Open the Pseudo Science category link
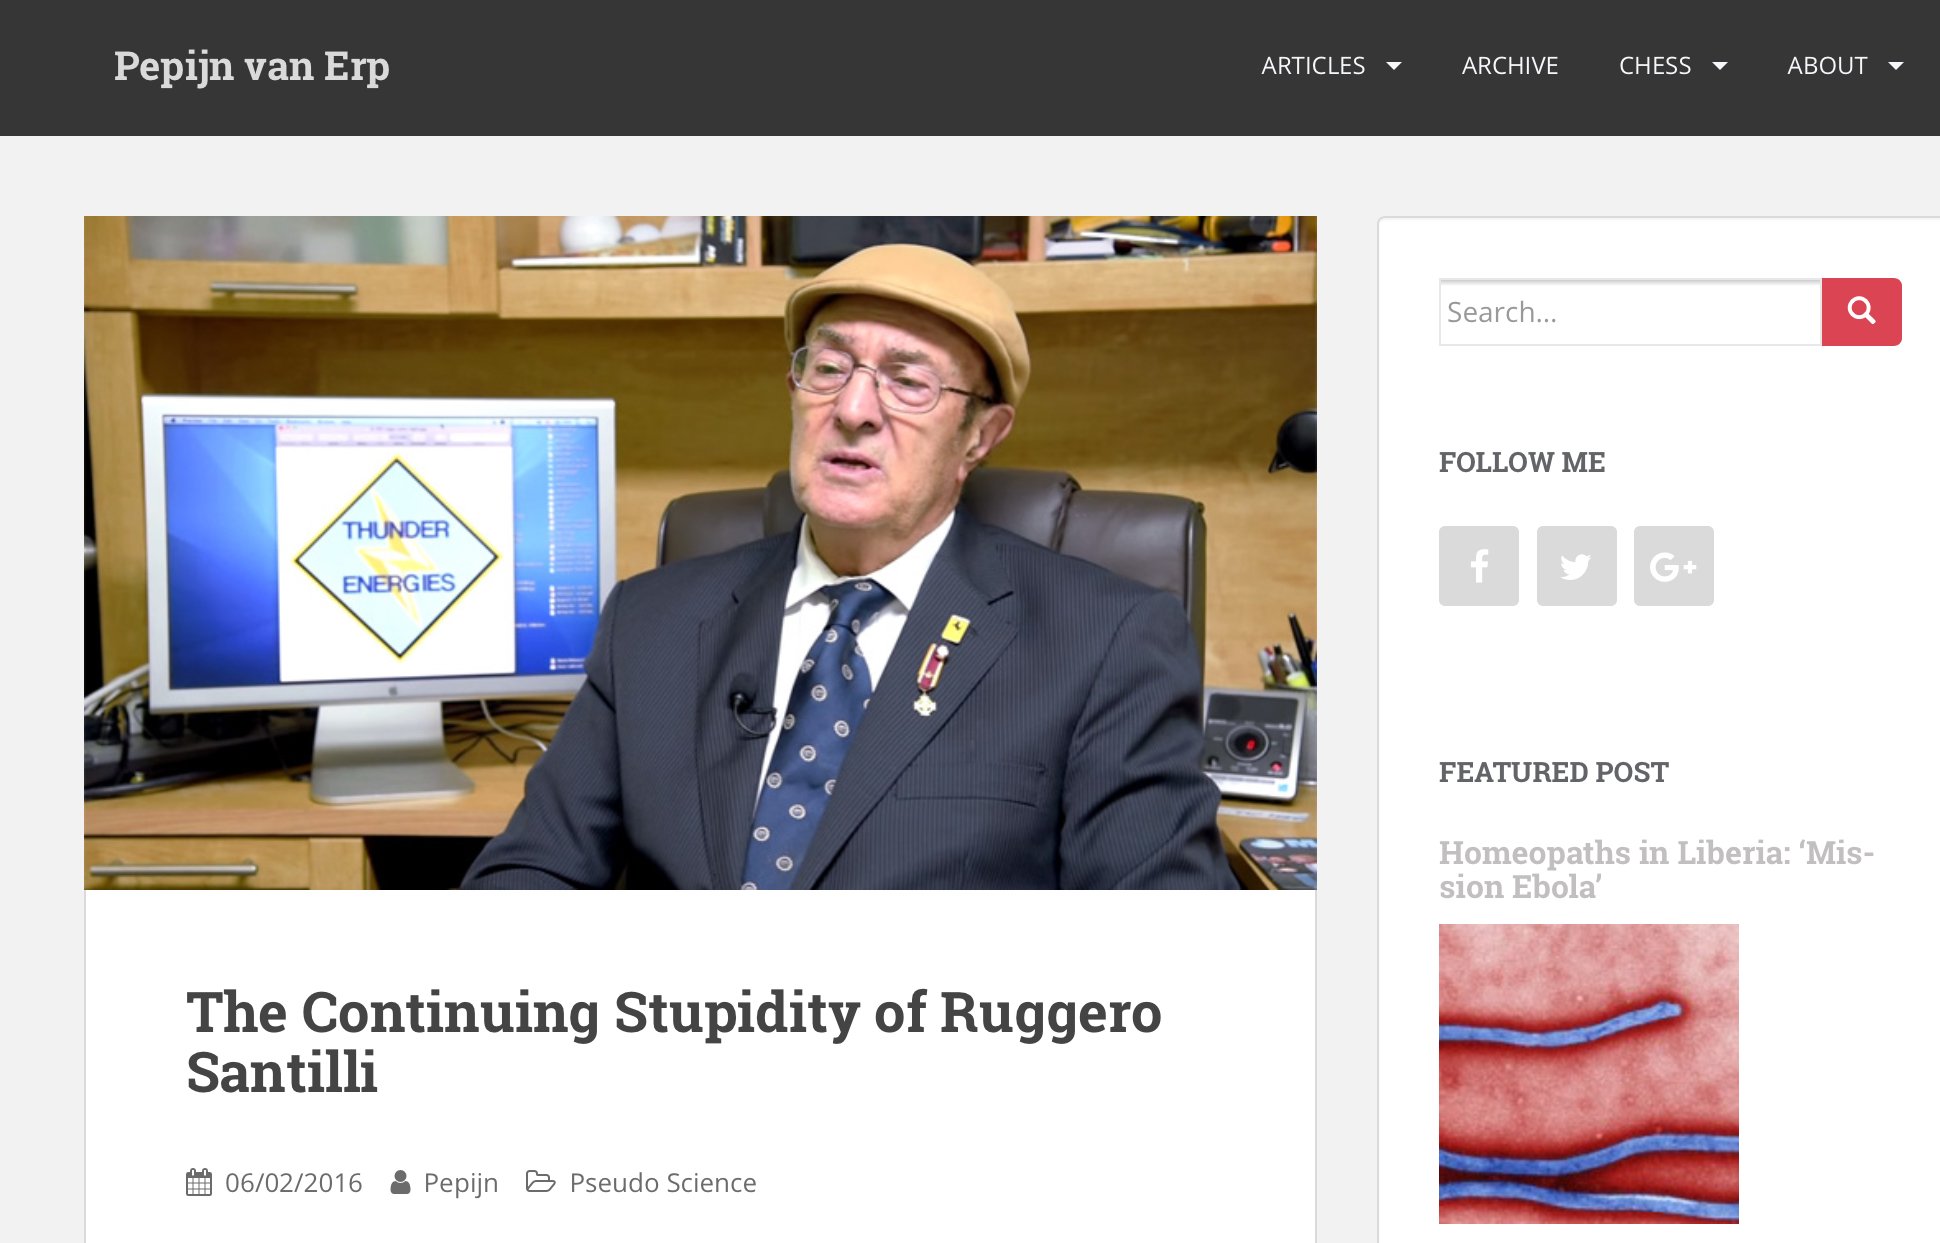Screen dimensions: 1940x1243 (663, 1182)
